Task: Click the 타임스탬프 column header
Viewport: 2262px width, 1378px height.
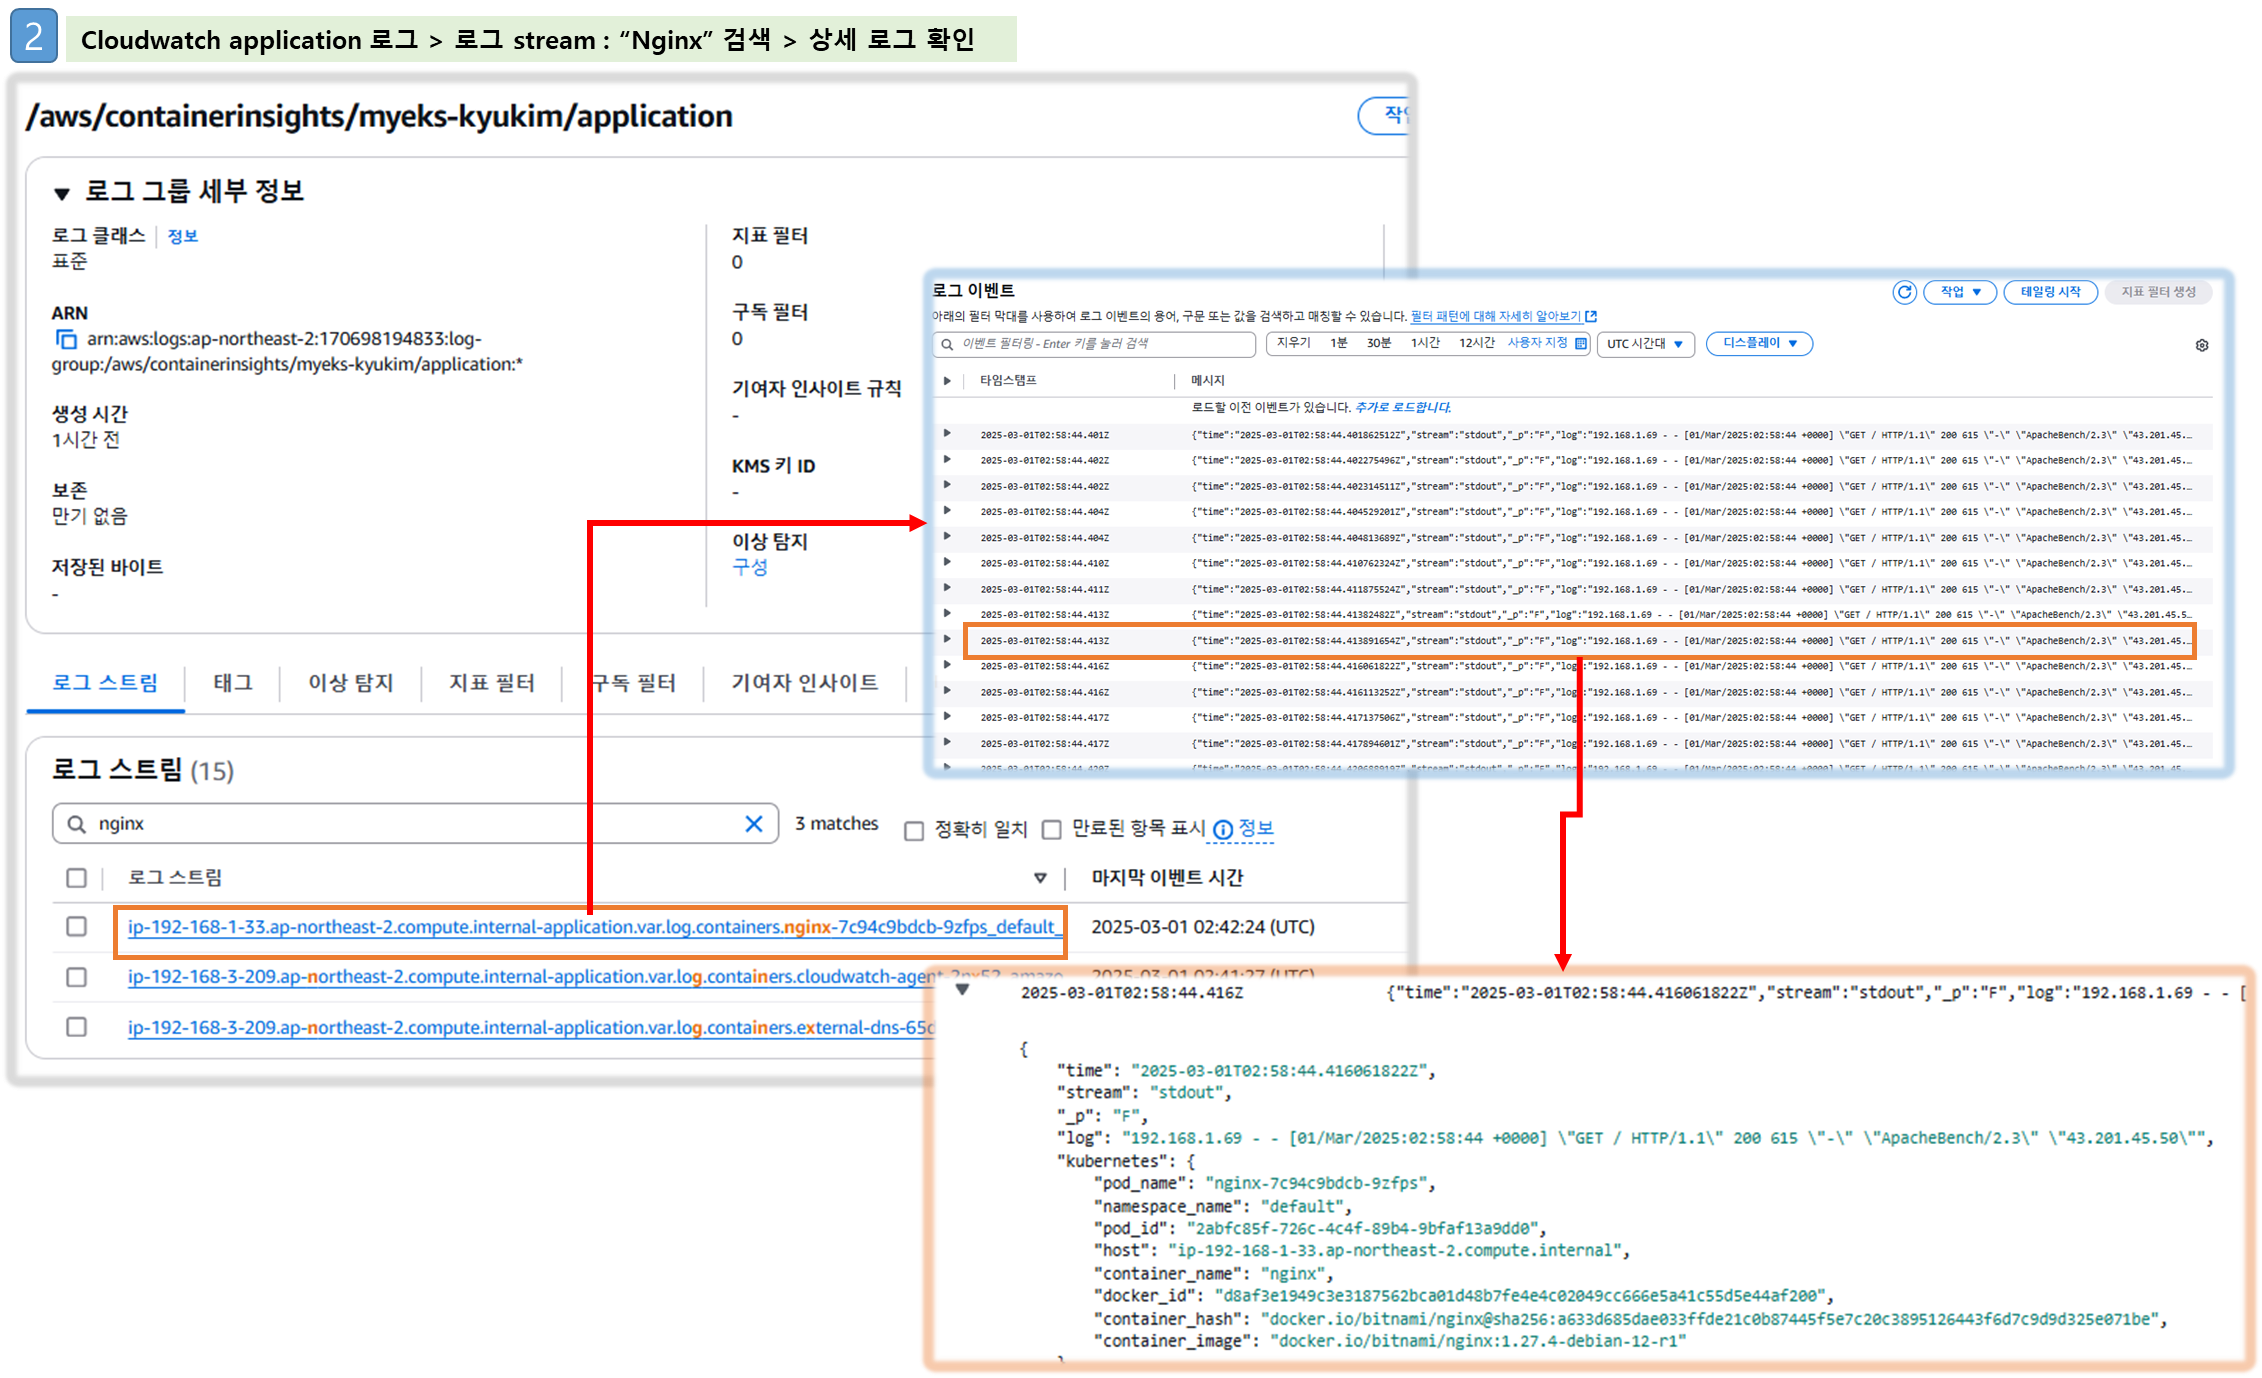Action: pyautogui.click(x=1008, y=381)
